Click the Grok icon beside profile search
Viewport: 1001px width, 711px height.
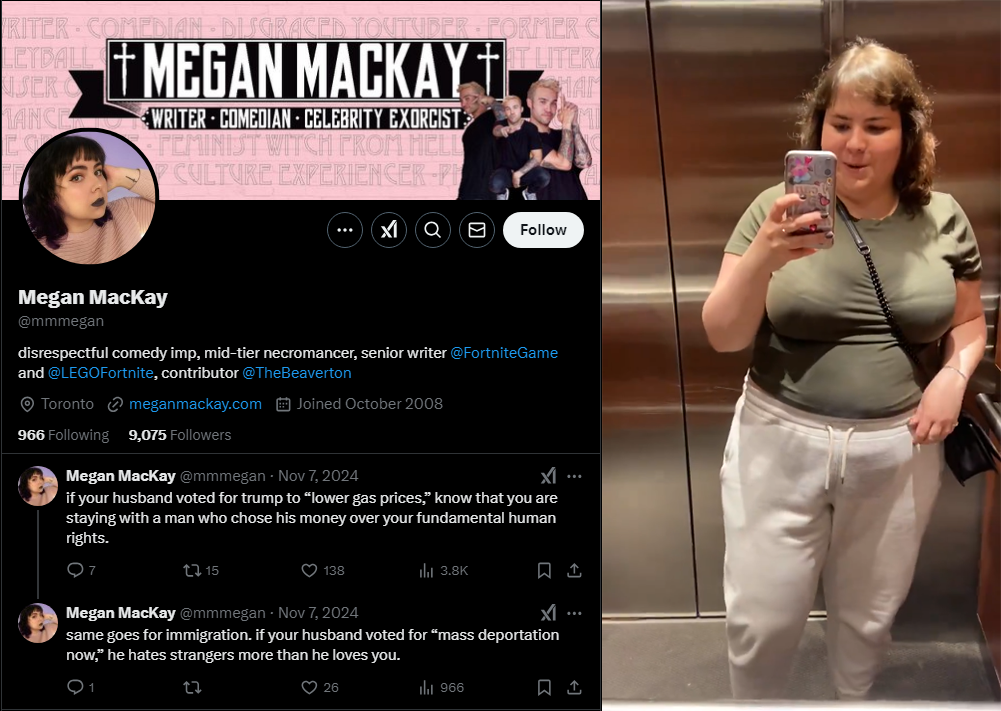click(x=389, y=230)
